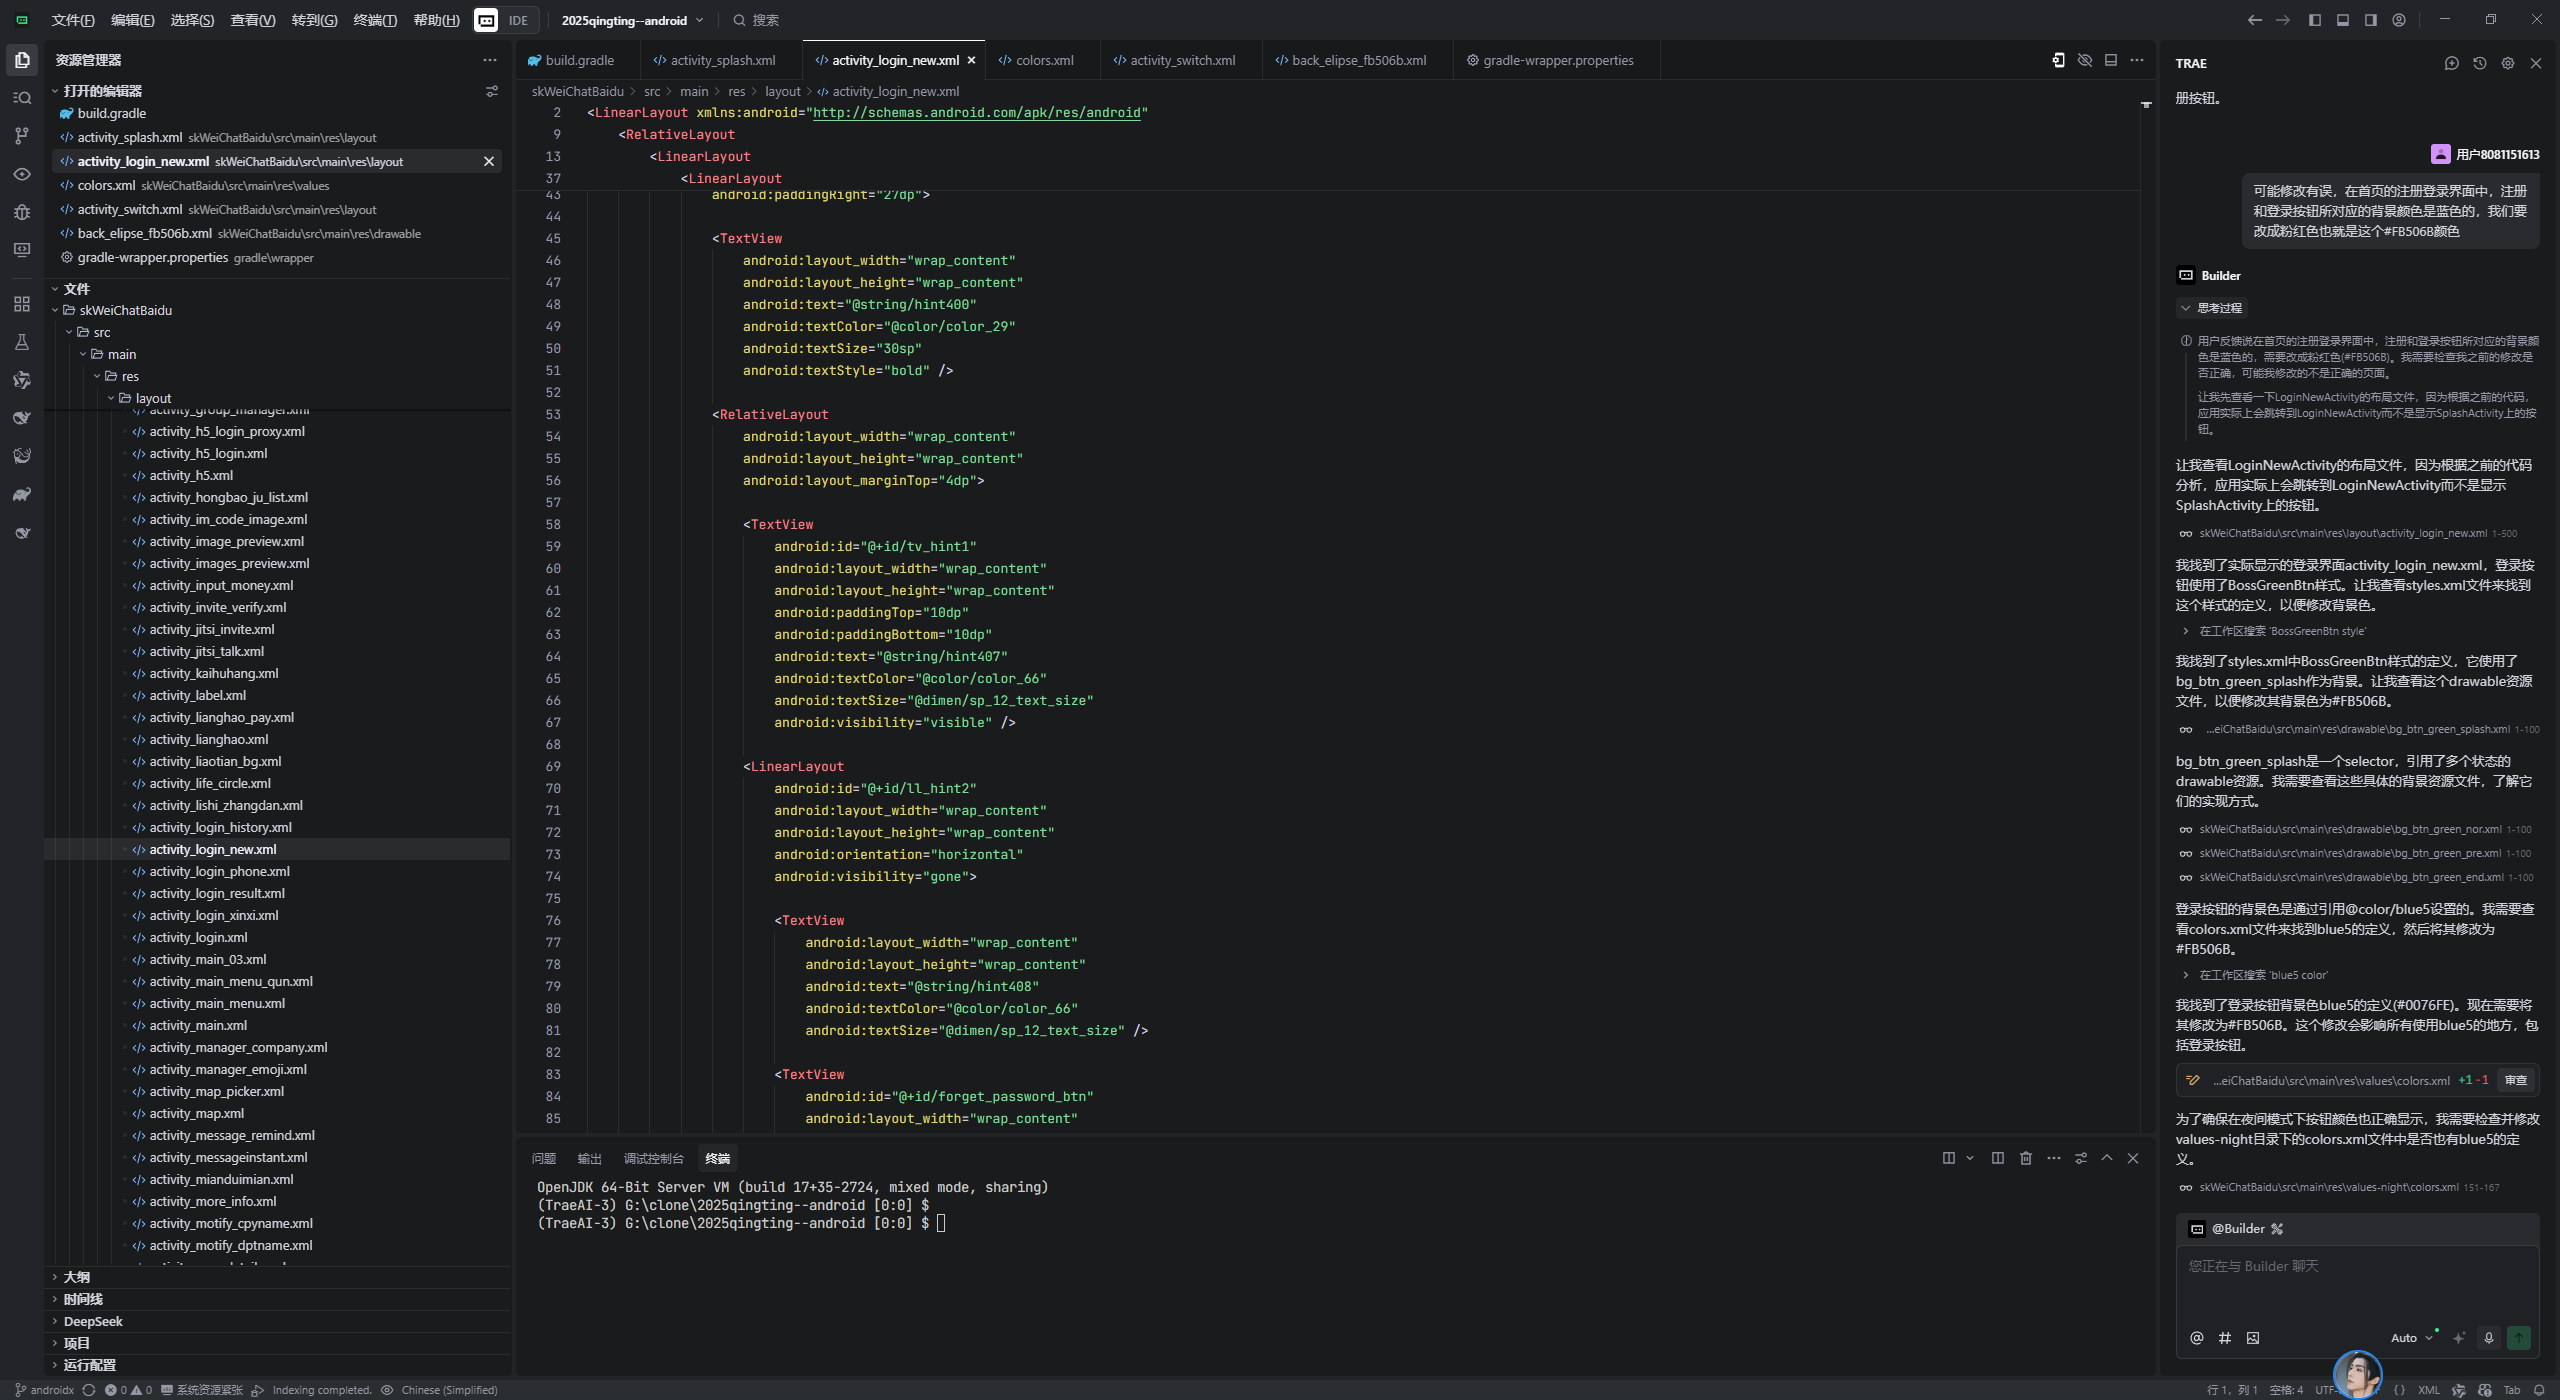Screen dimensions: 2560x1400
Task: Toggle the crossed-eye icon in editor toolbar
Action: 2084,60
